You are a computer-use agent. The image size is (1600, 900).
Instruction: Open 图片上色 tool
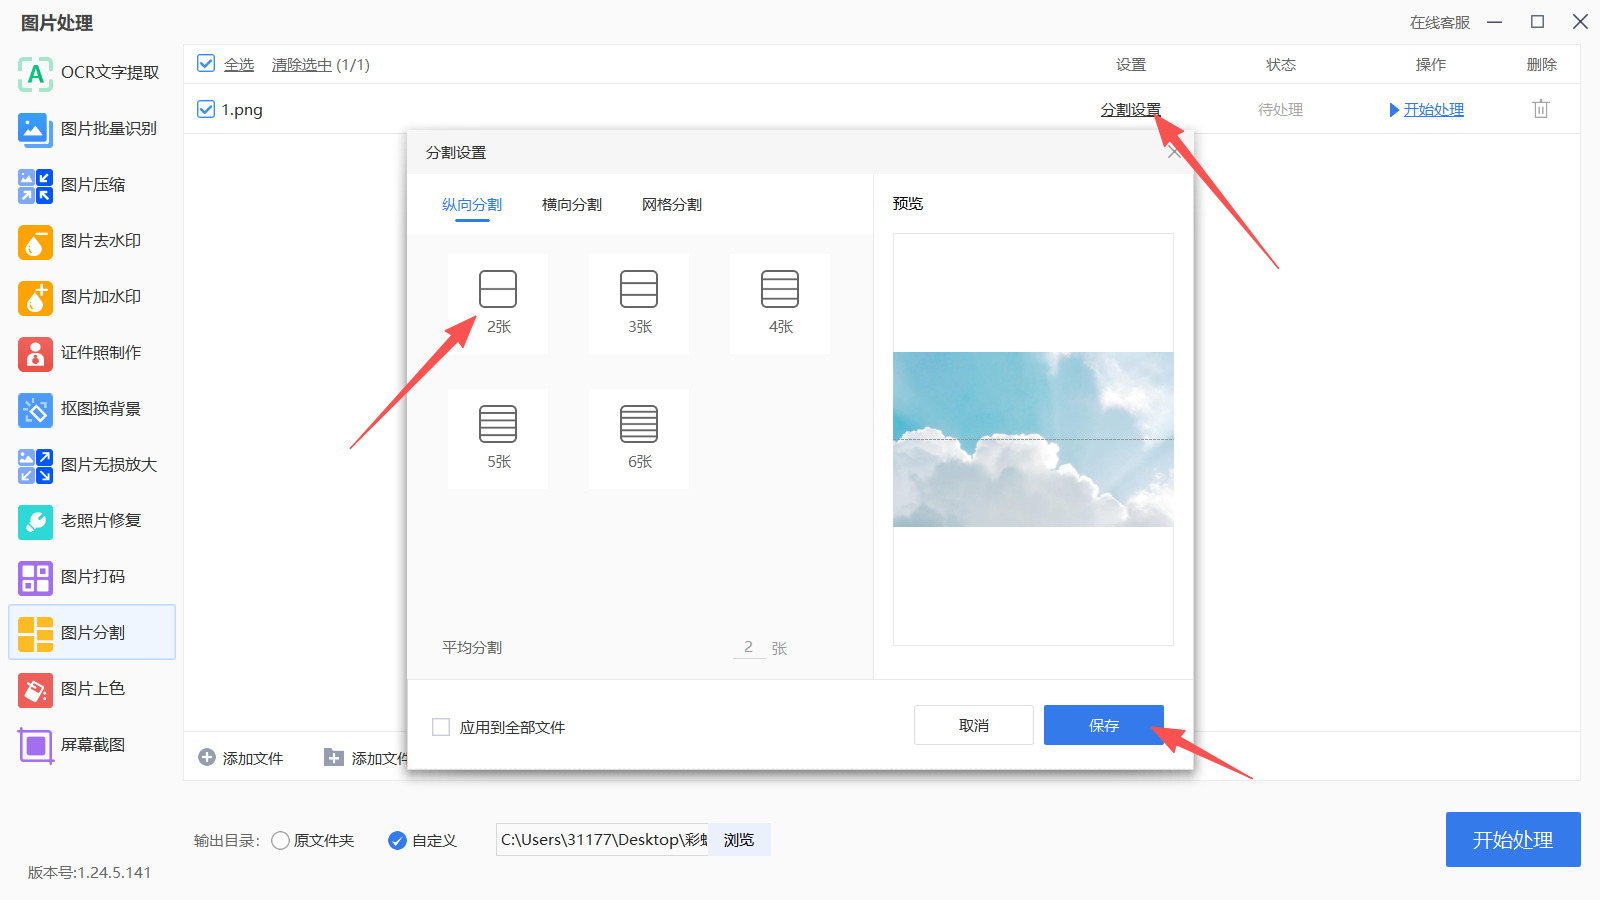click(92, 689)
